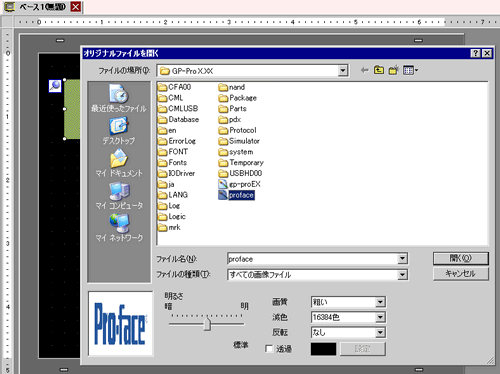Open マイ ネットワーク shortcut
The width and height of the screenshot is (500, 374).
[x=119, y=228]
